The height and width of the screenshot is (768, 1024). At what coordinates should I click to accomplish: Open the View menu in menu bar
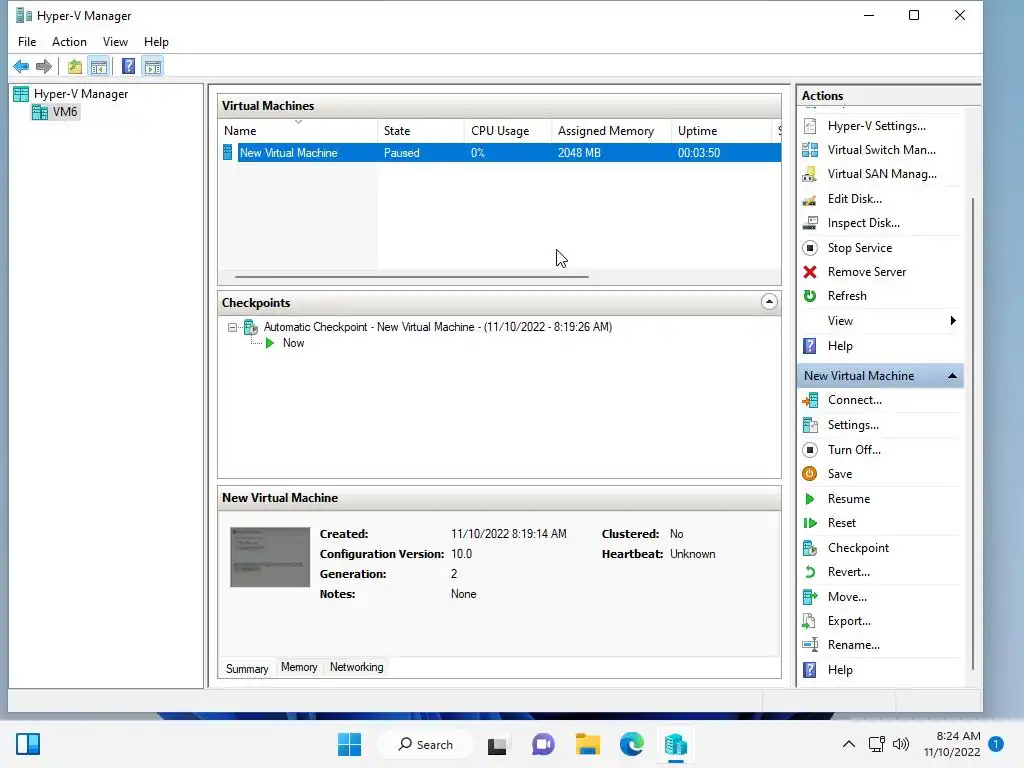(x=115, y=42)
